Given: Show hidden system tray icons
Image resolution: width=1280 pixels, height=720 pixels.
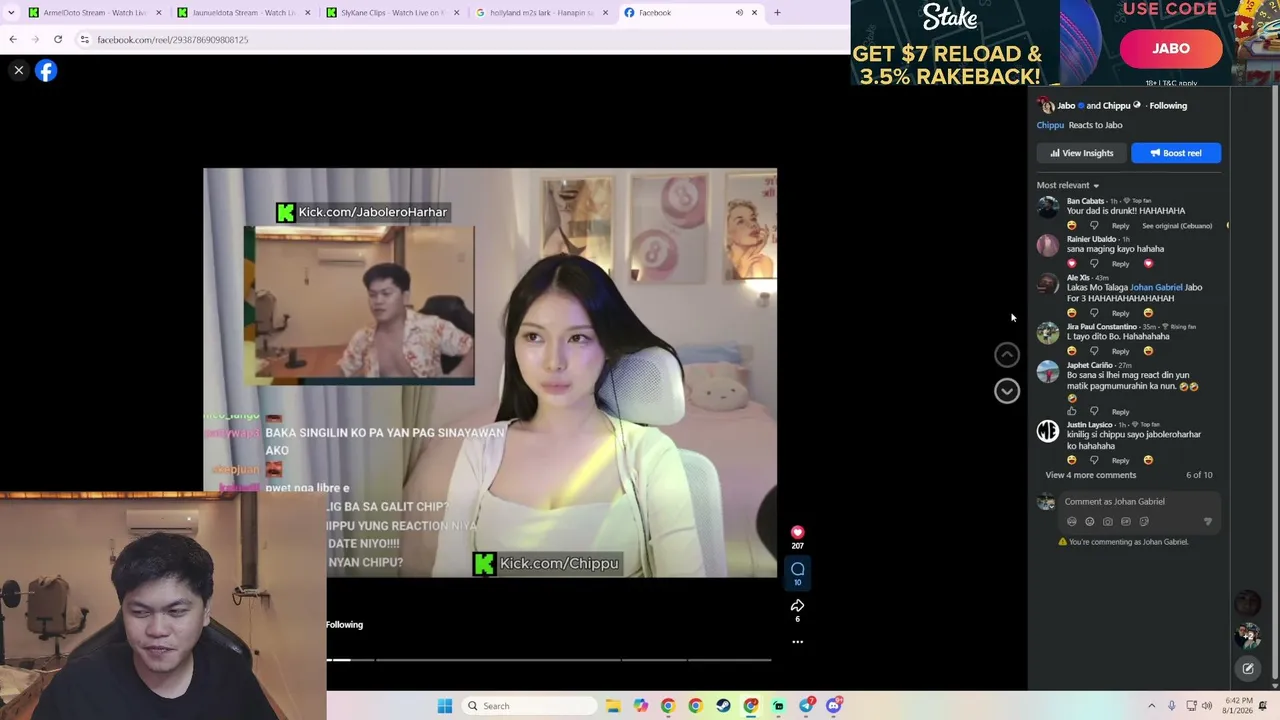Looking at the screenshot, I should coord(1151,706).
